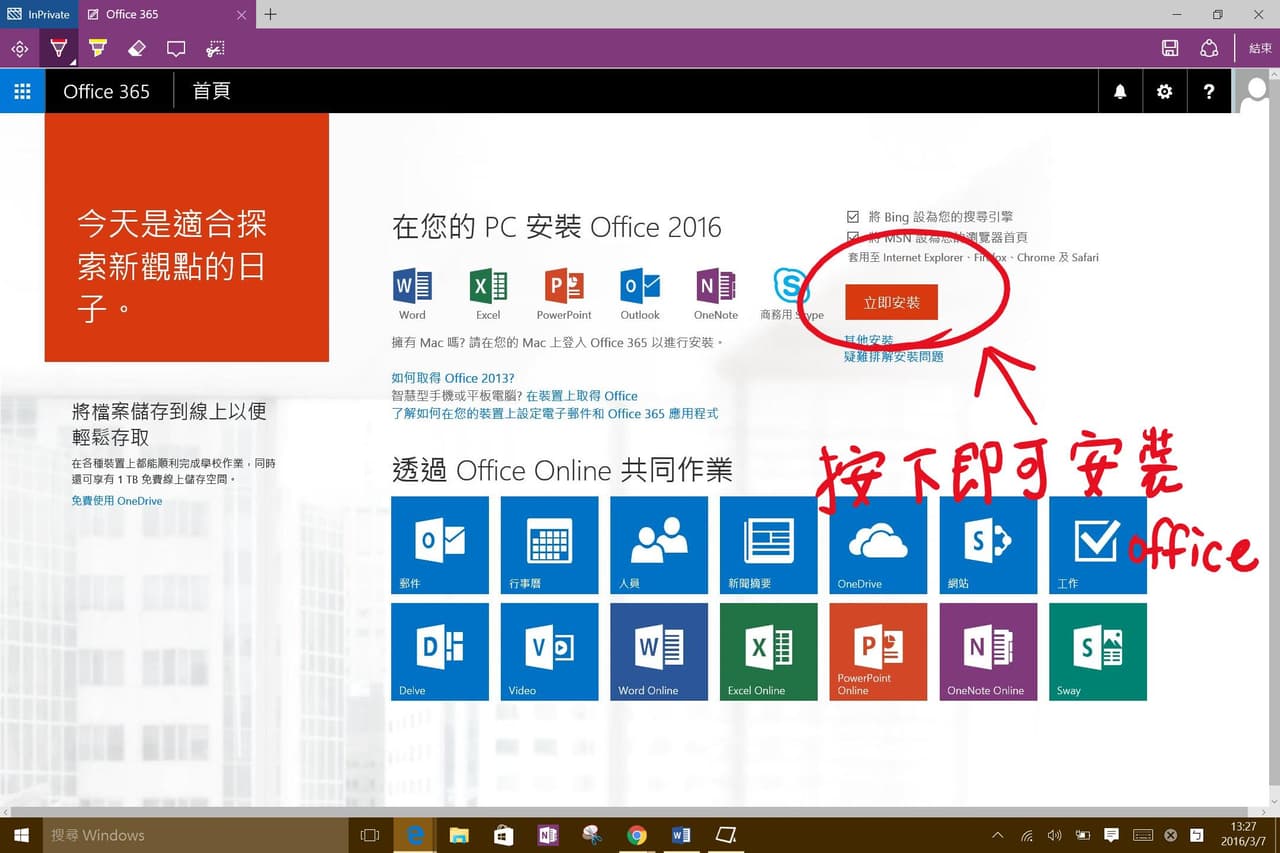Click the Skype for Business icon
Viewport: 1280px width, 853px height.
click(791, 294)
